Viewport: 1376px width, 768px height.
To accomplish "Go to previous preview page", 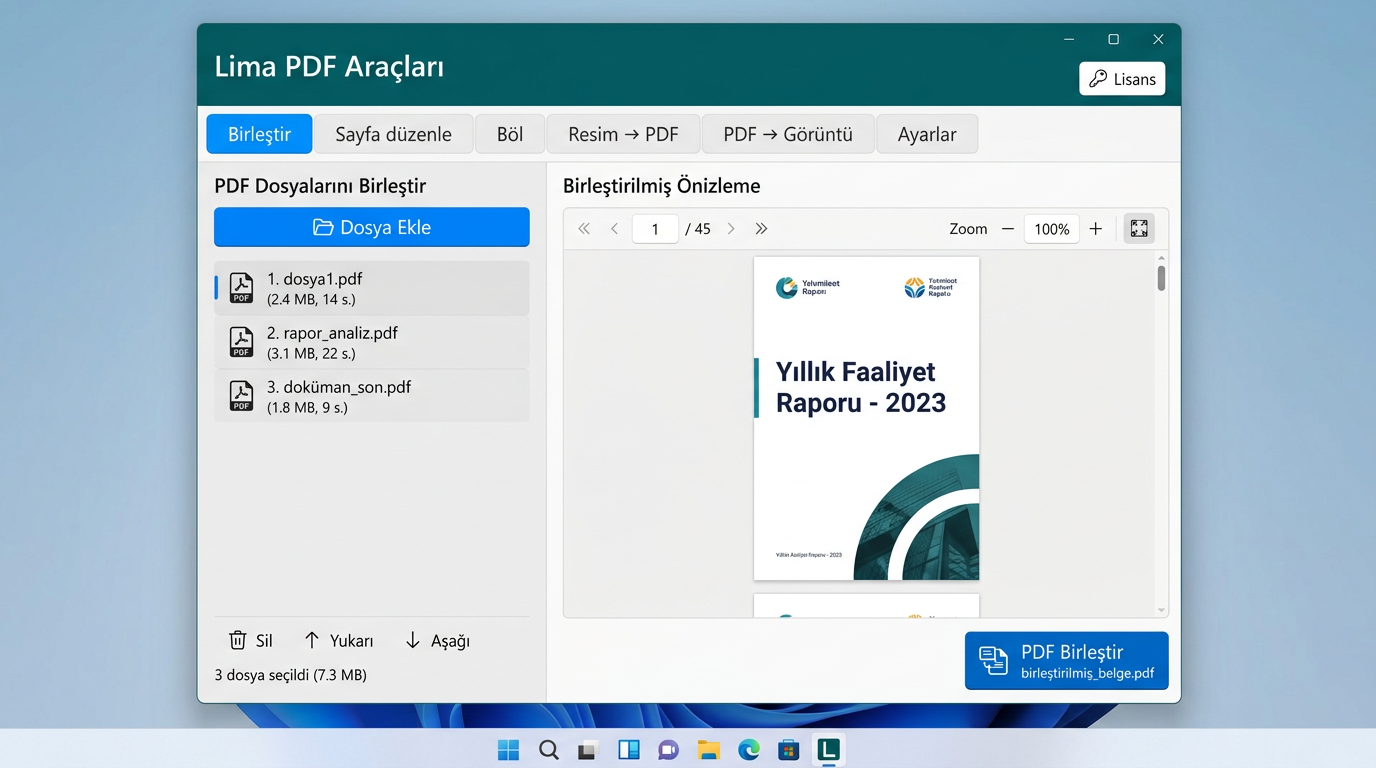I will [x=615, y=229].
